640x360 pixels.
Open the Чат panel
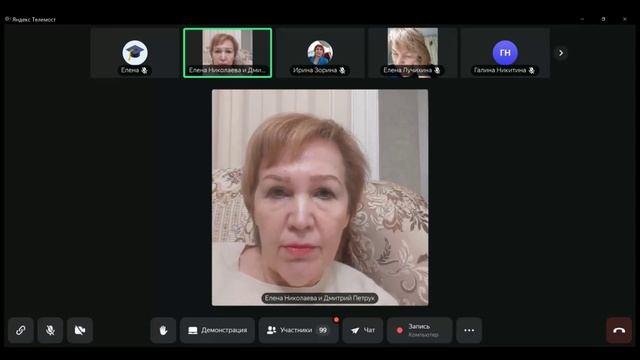363,330
